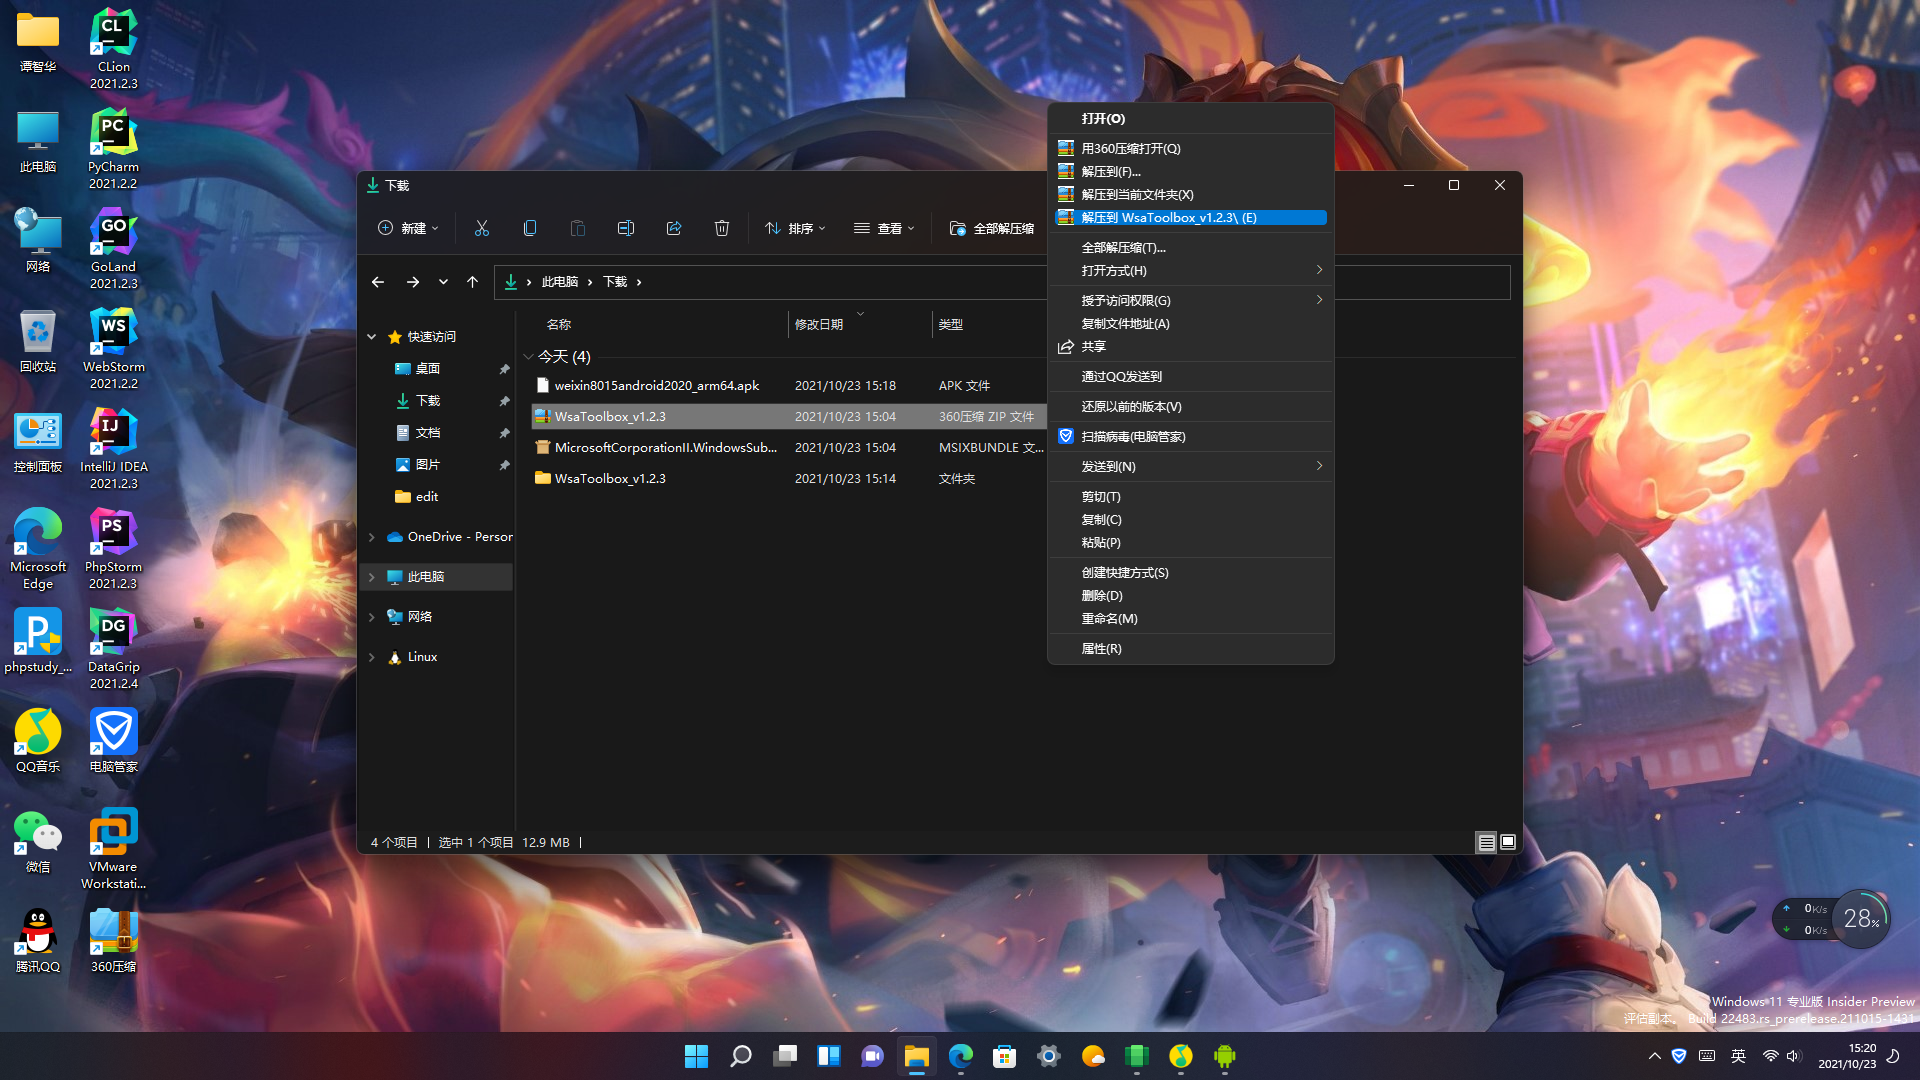This screenshot has width=1920, height=1080.
Task: Navigate back with the left arrow
Action: tap(378, 282)
